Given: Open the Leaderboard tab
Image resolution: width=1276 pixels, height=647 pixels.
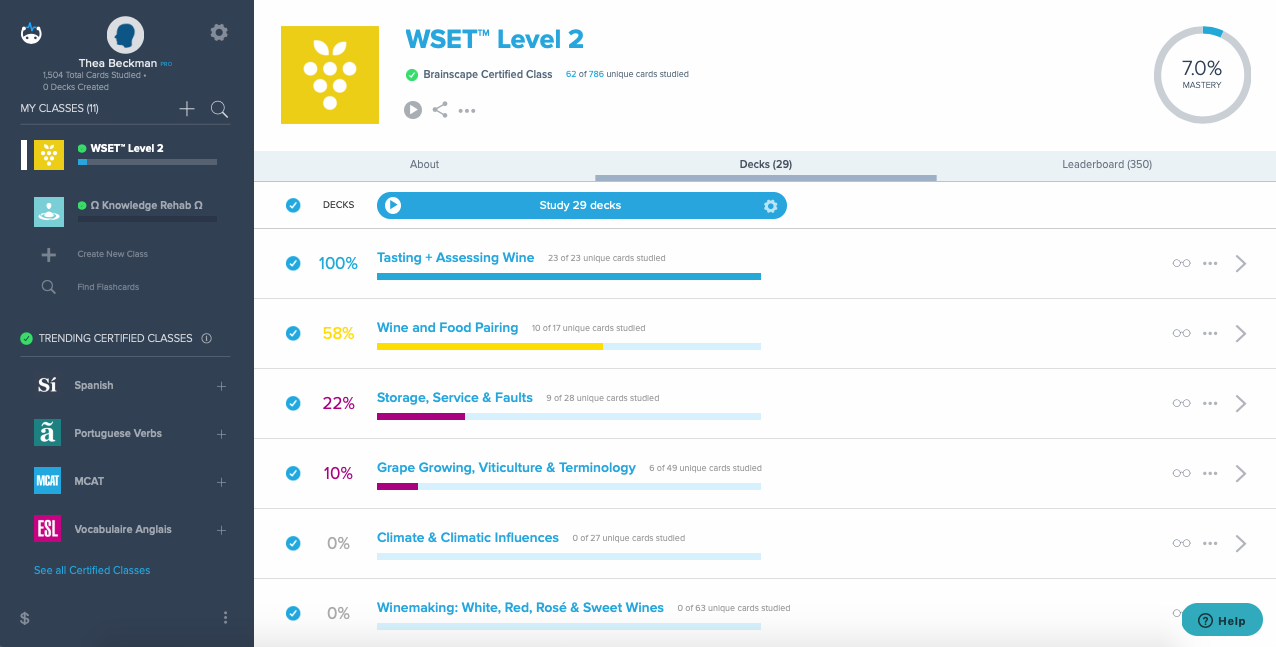Looking at the screenshot, I should (1107, 164).
